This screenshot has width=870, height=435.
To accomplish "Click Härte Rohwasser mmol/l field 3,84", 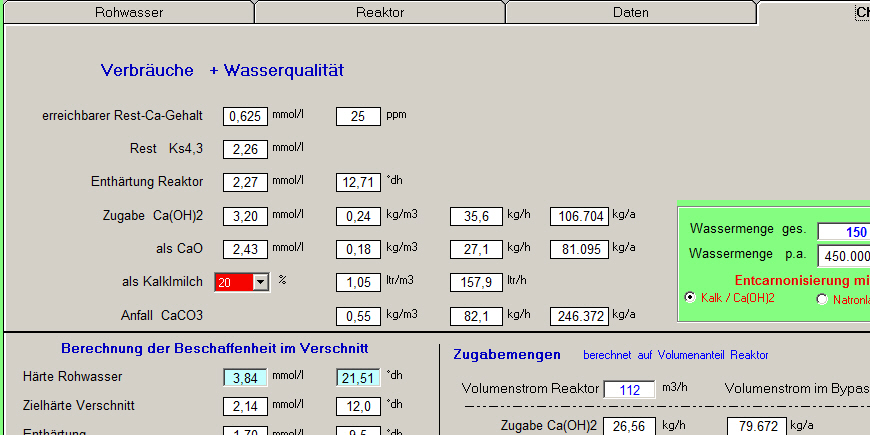I will click(245, 376).
